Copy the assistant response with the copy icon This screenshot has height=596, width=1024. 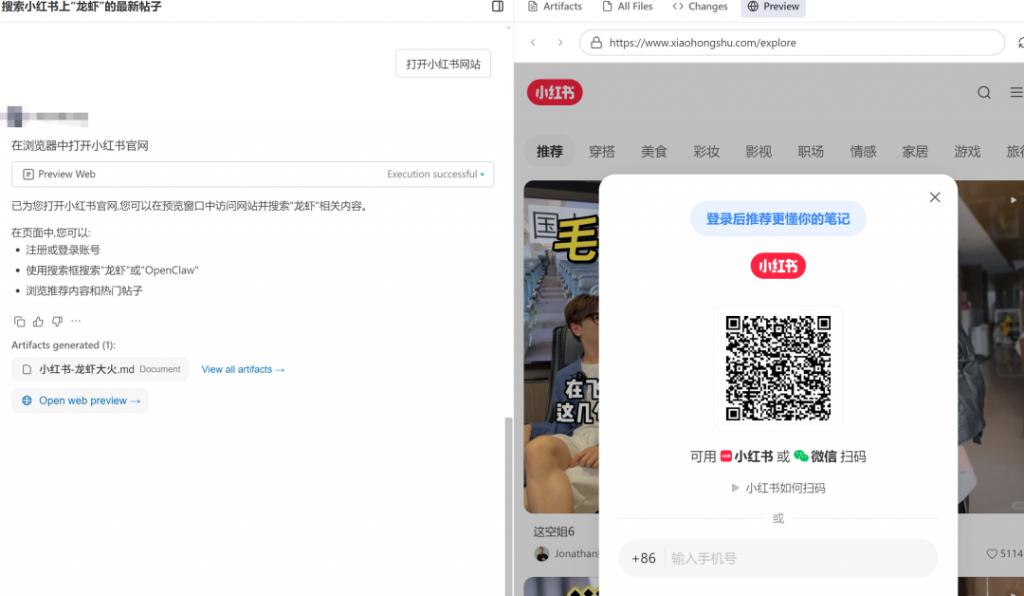coord(19,322)
